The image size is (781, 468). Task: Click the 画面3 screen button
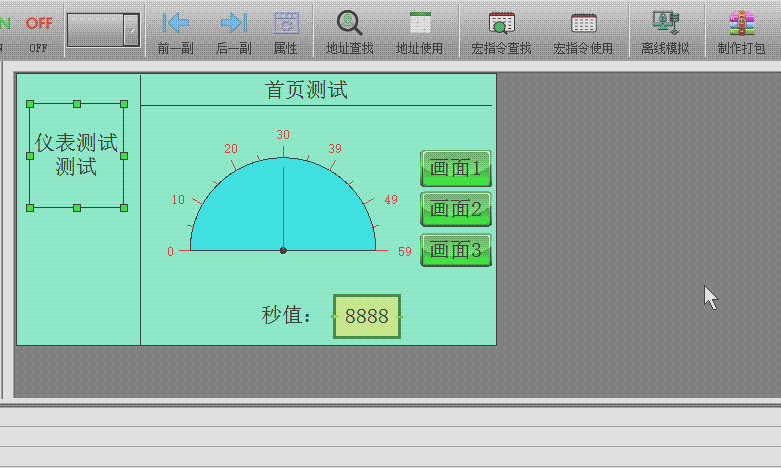point(456,250)
